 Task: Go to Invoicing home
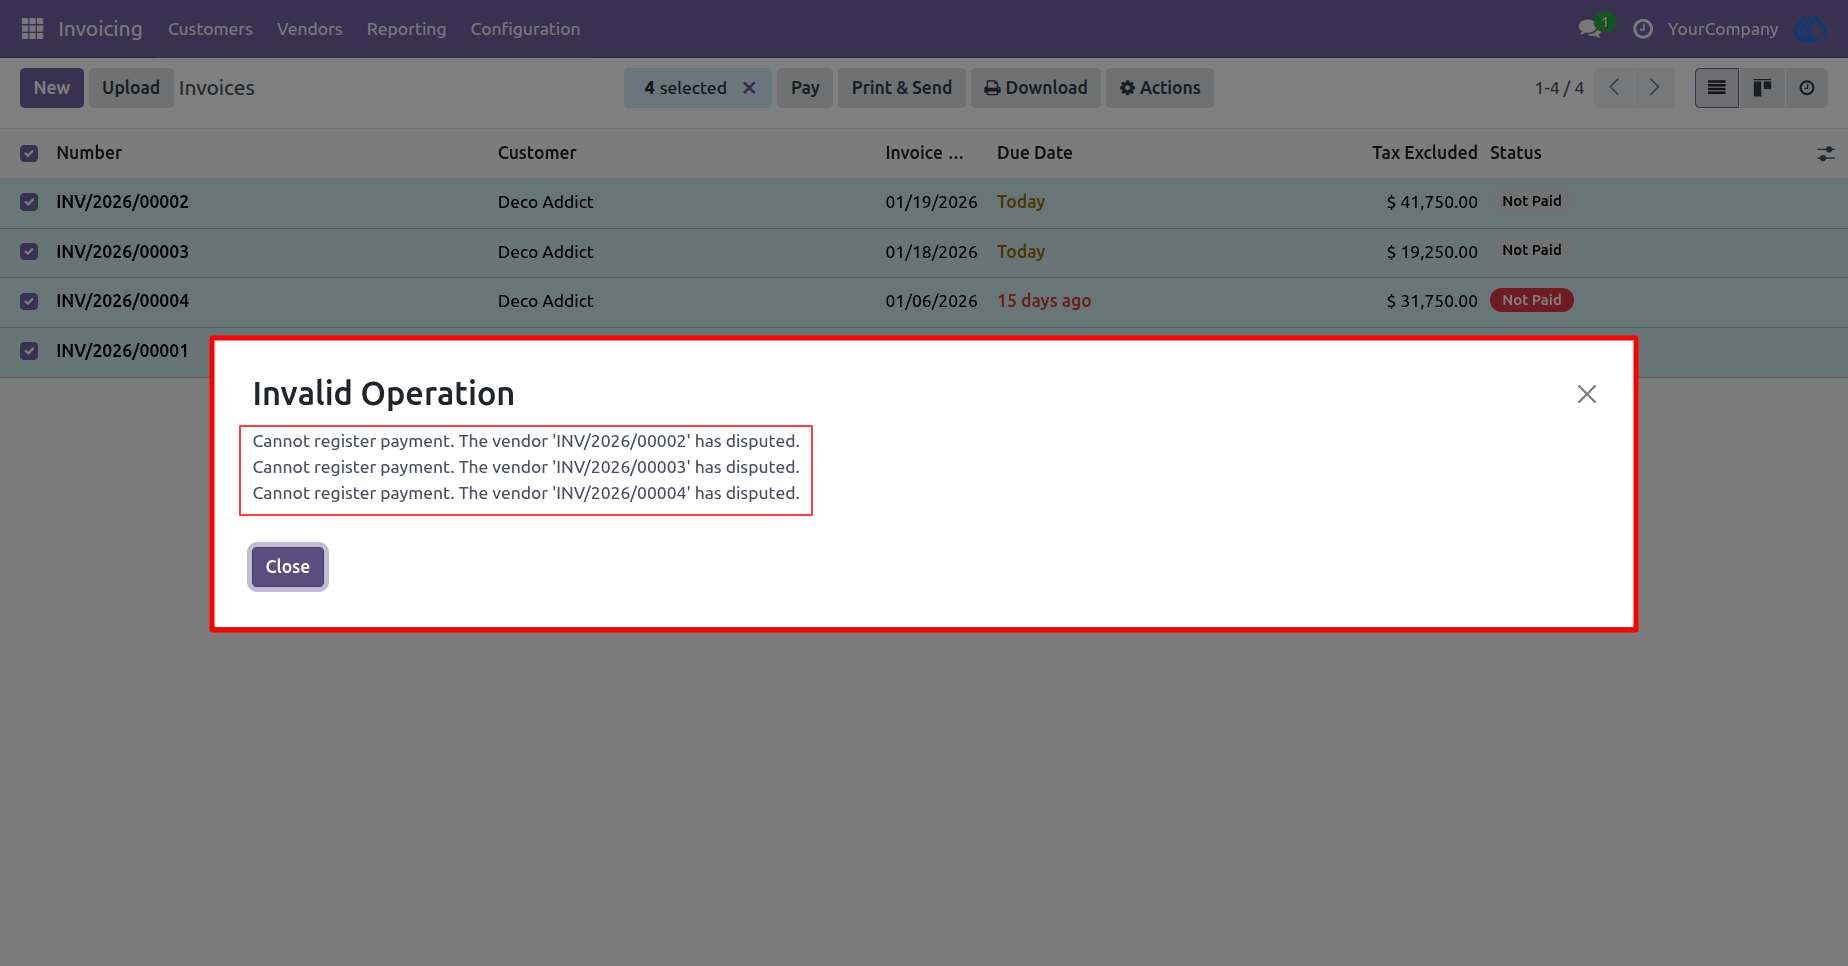[100, 29]
